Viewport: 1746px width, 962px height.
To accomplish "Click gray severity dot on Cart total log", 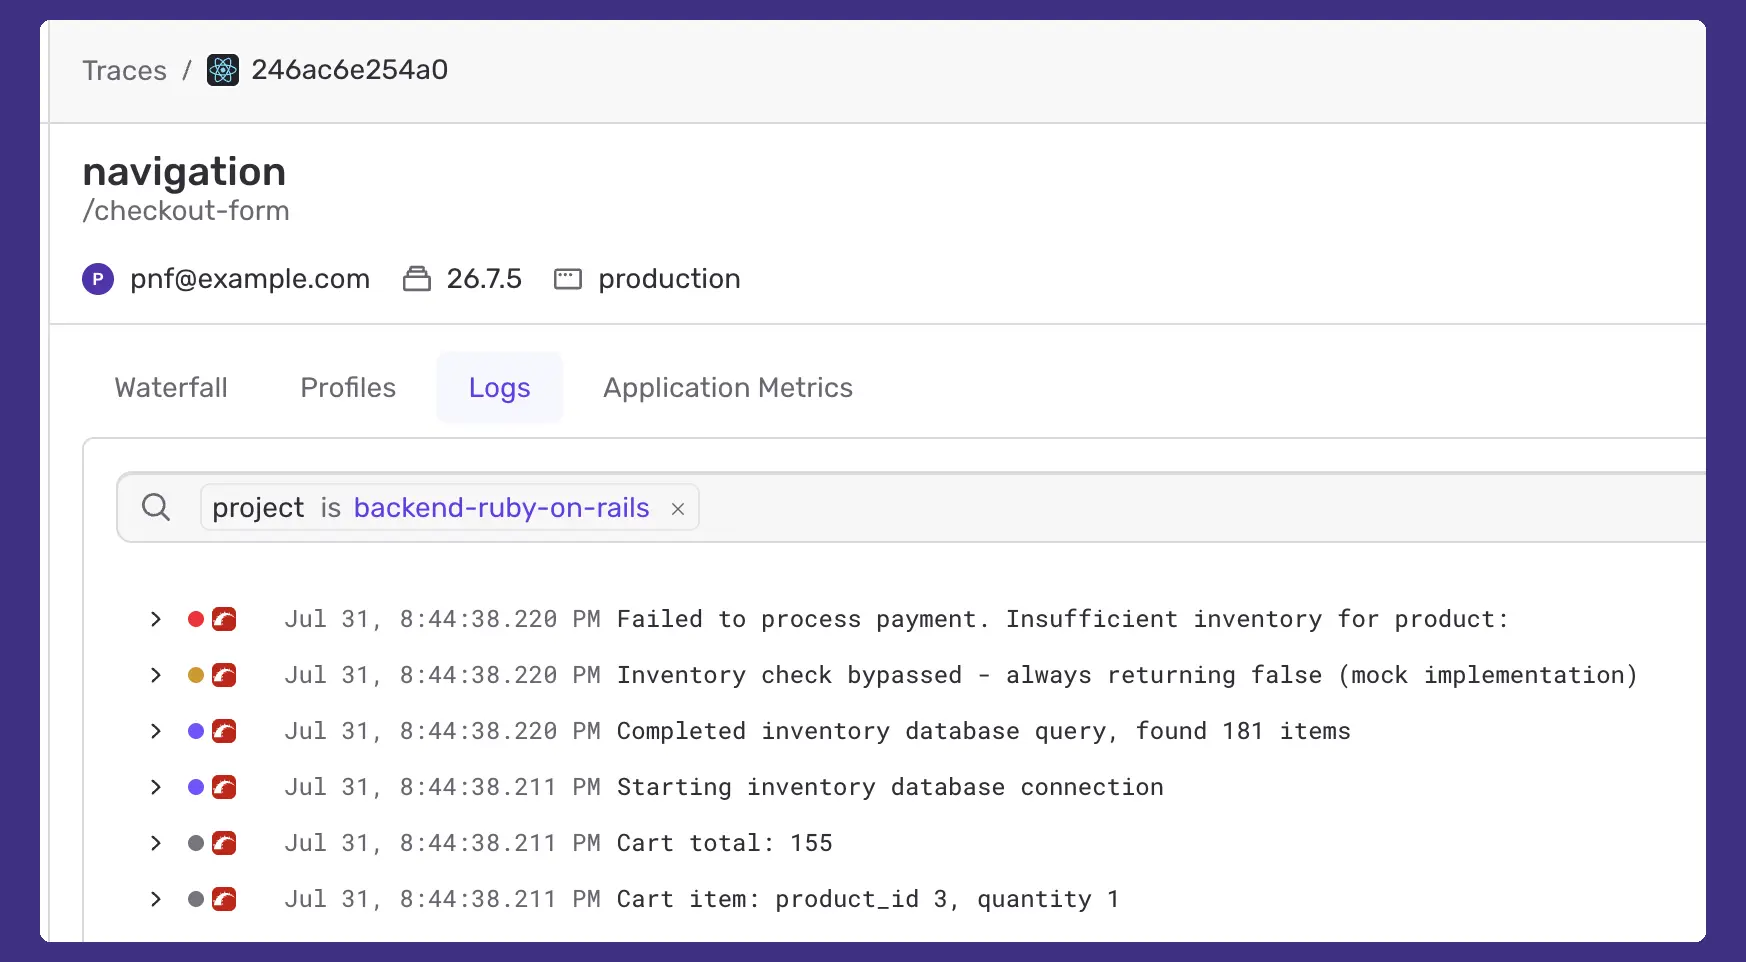I will (x=196, y=843).
